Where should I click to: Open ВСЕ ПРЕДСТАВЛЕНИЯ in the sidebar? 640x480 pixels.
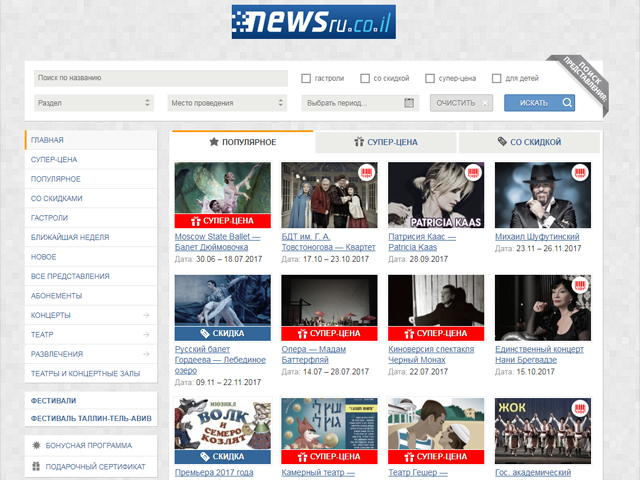(x=91, y=276)
